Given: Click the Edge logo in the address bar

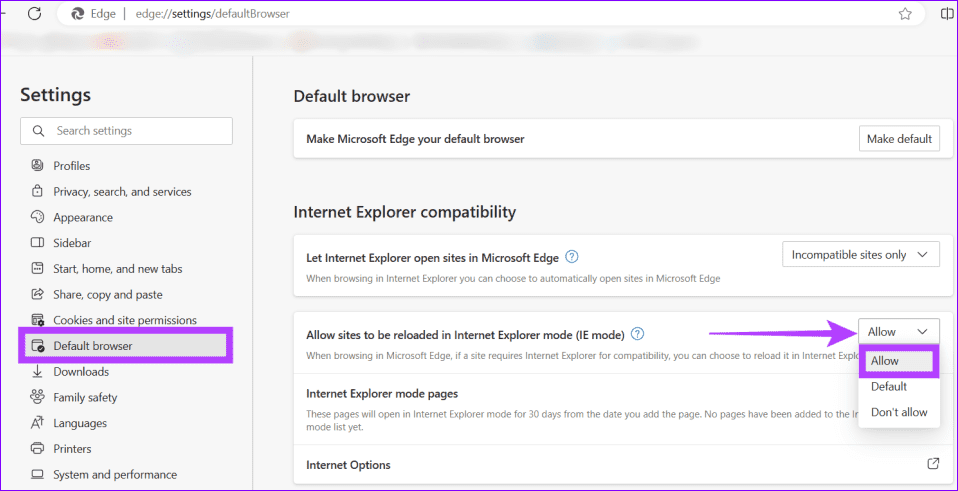Looking at the screenshot, I should pos(78,14).
